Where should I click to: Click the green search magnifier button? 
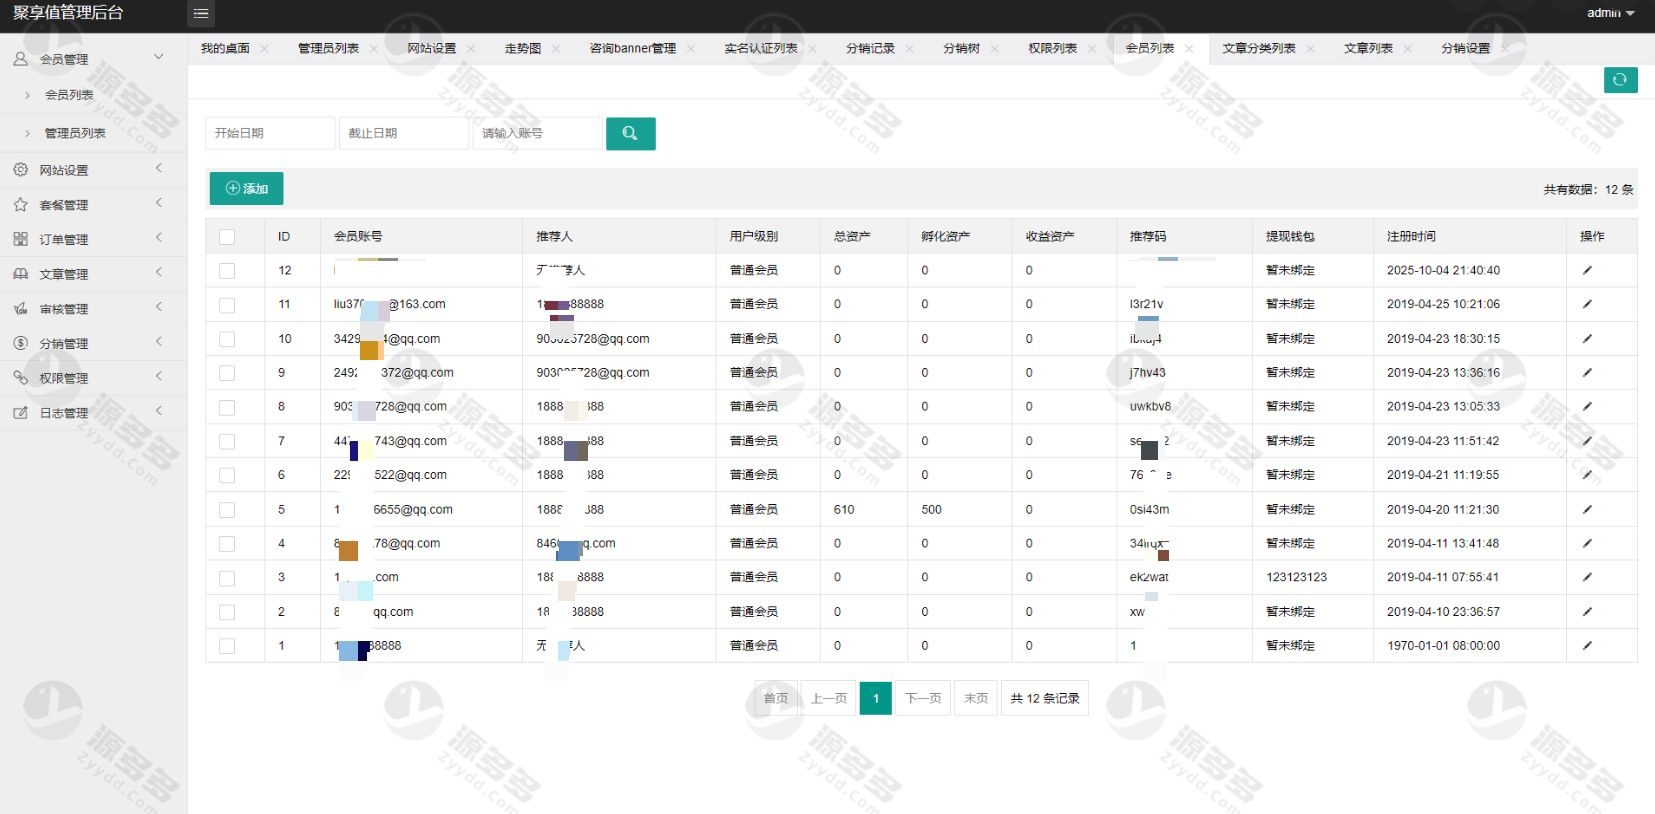pyautogui.click(x=630, y=133)
